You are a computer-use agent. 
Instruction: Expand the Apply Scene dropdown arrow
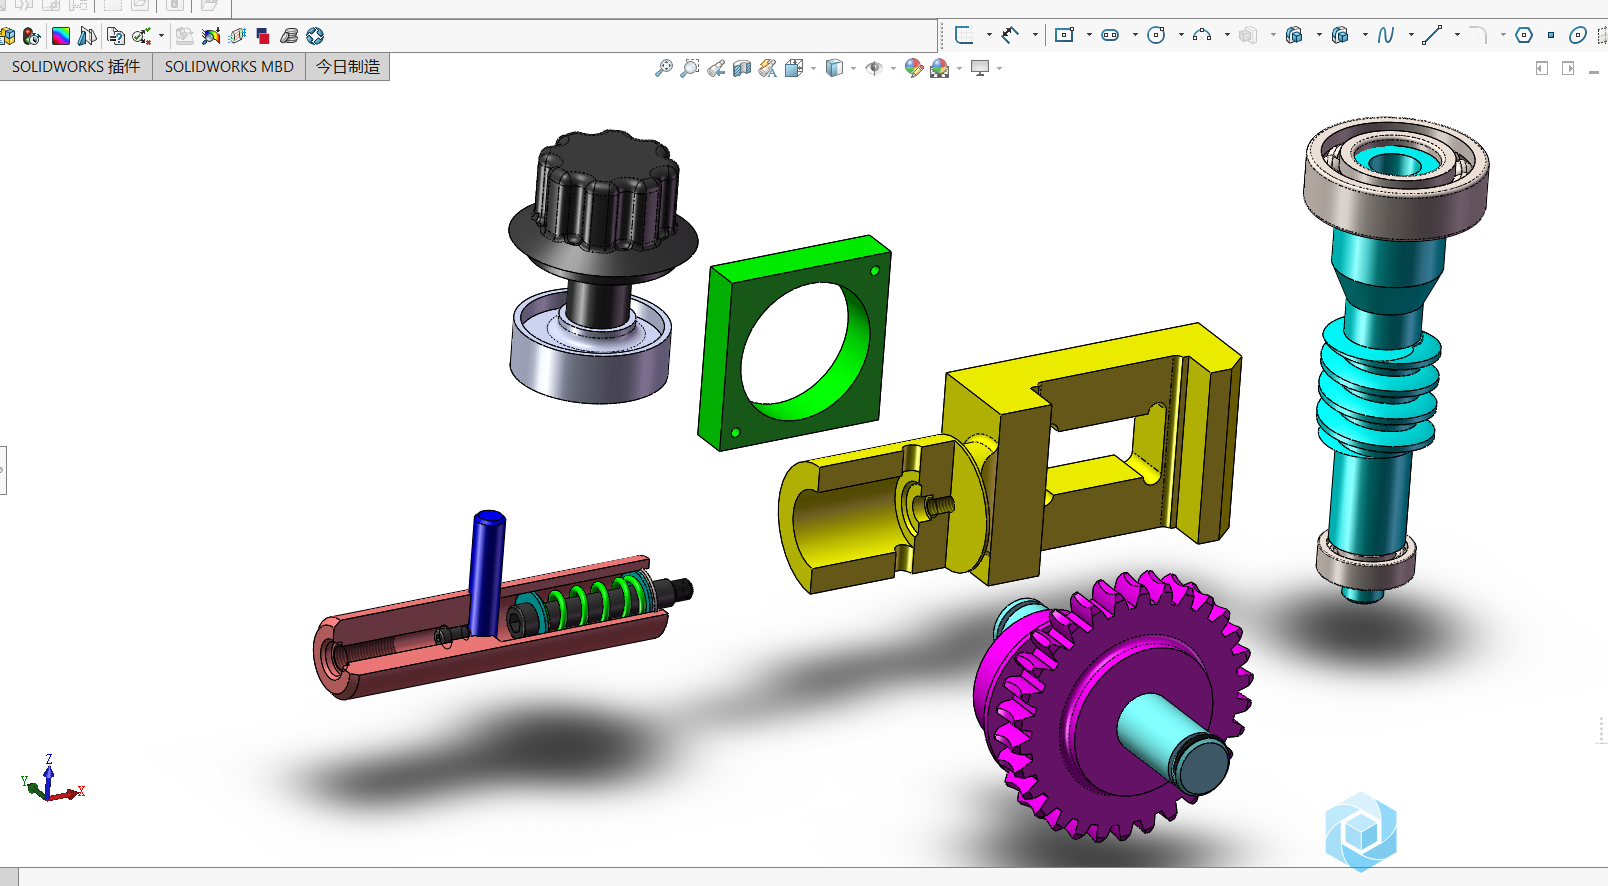(x=959, y=68)
